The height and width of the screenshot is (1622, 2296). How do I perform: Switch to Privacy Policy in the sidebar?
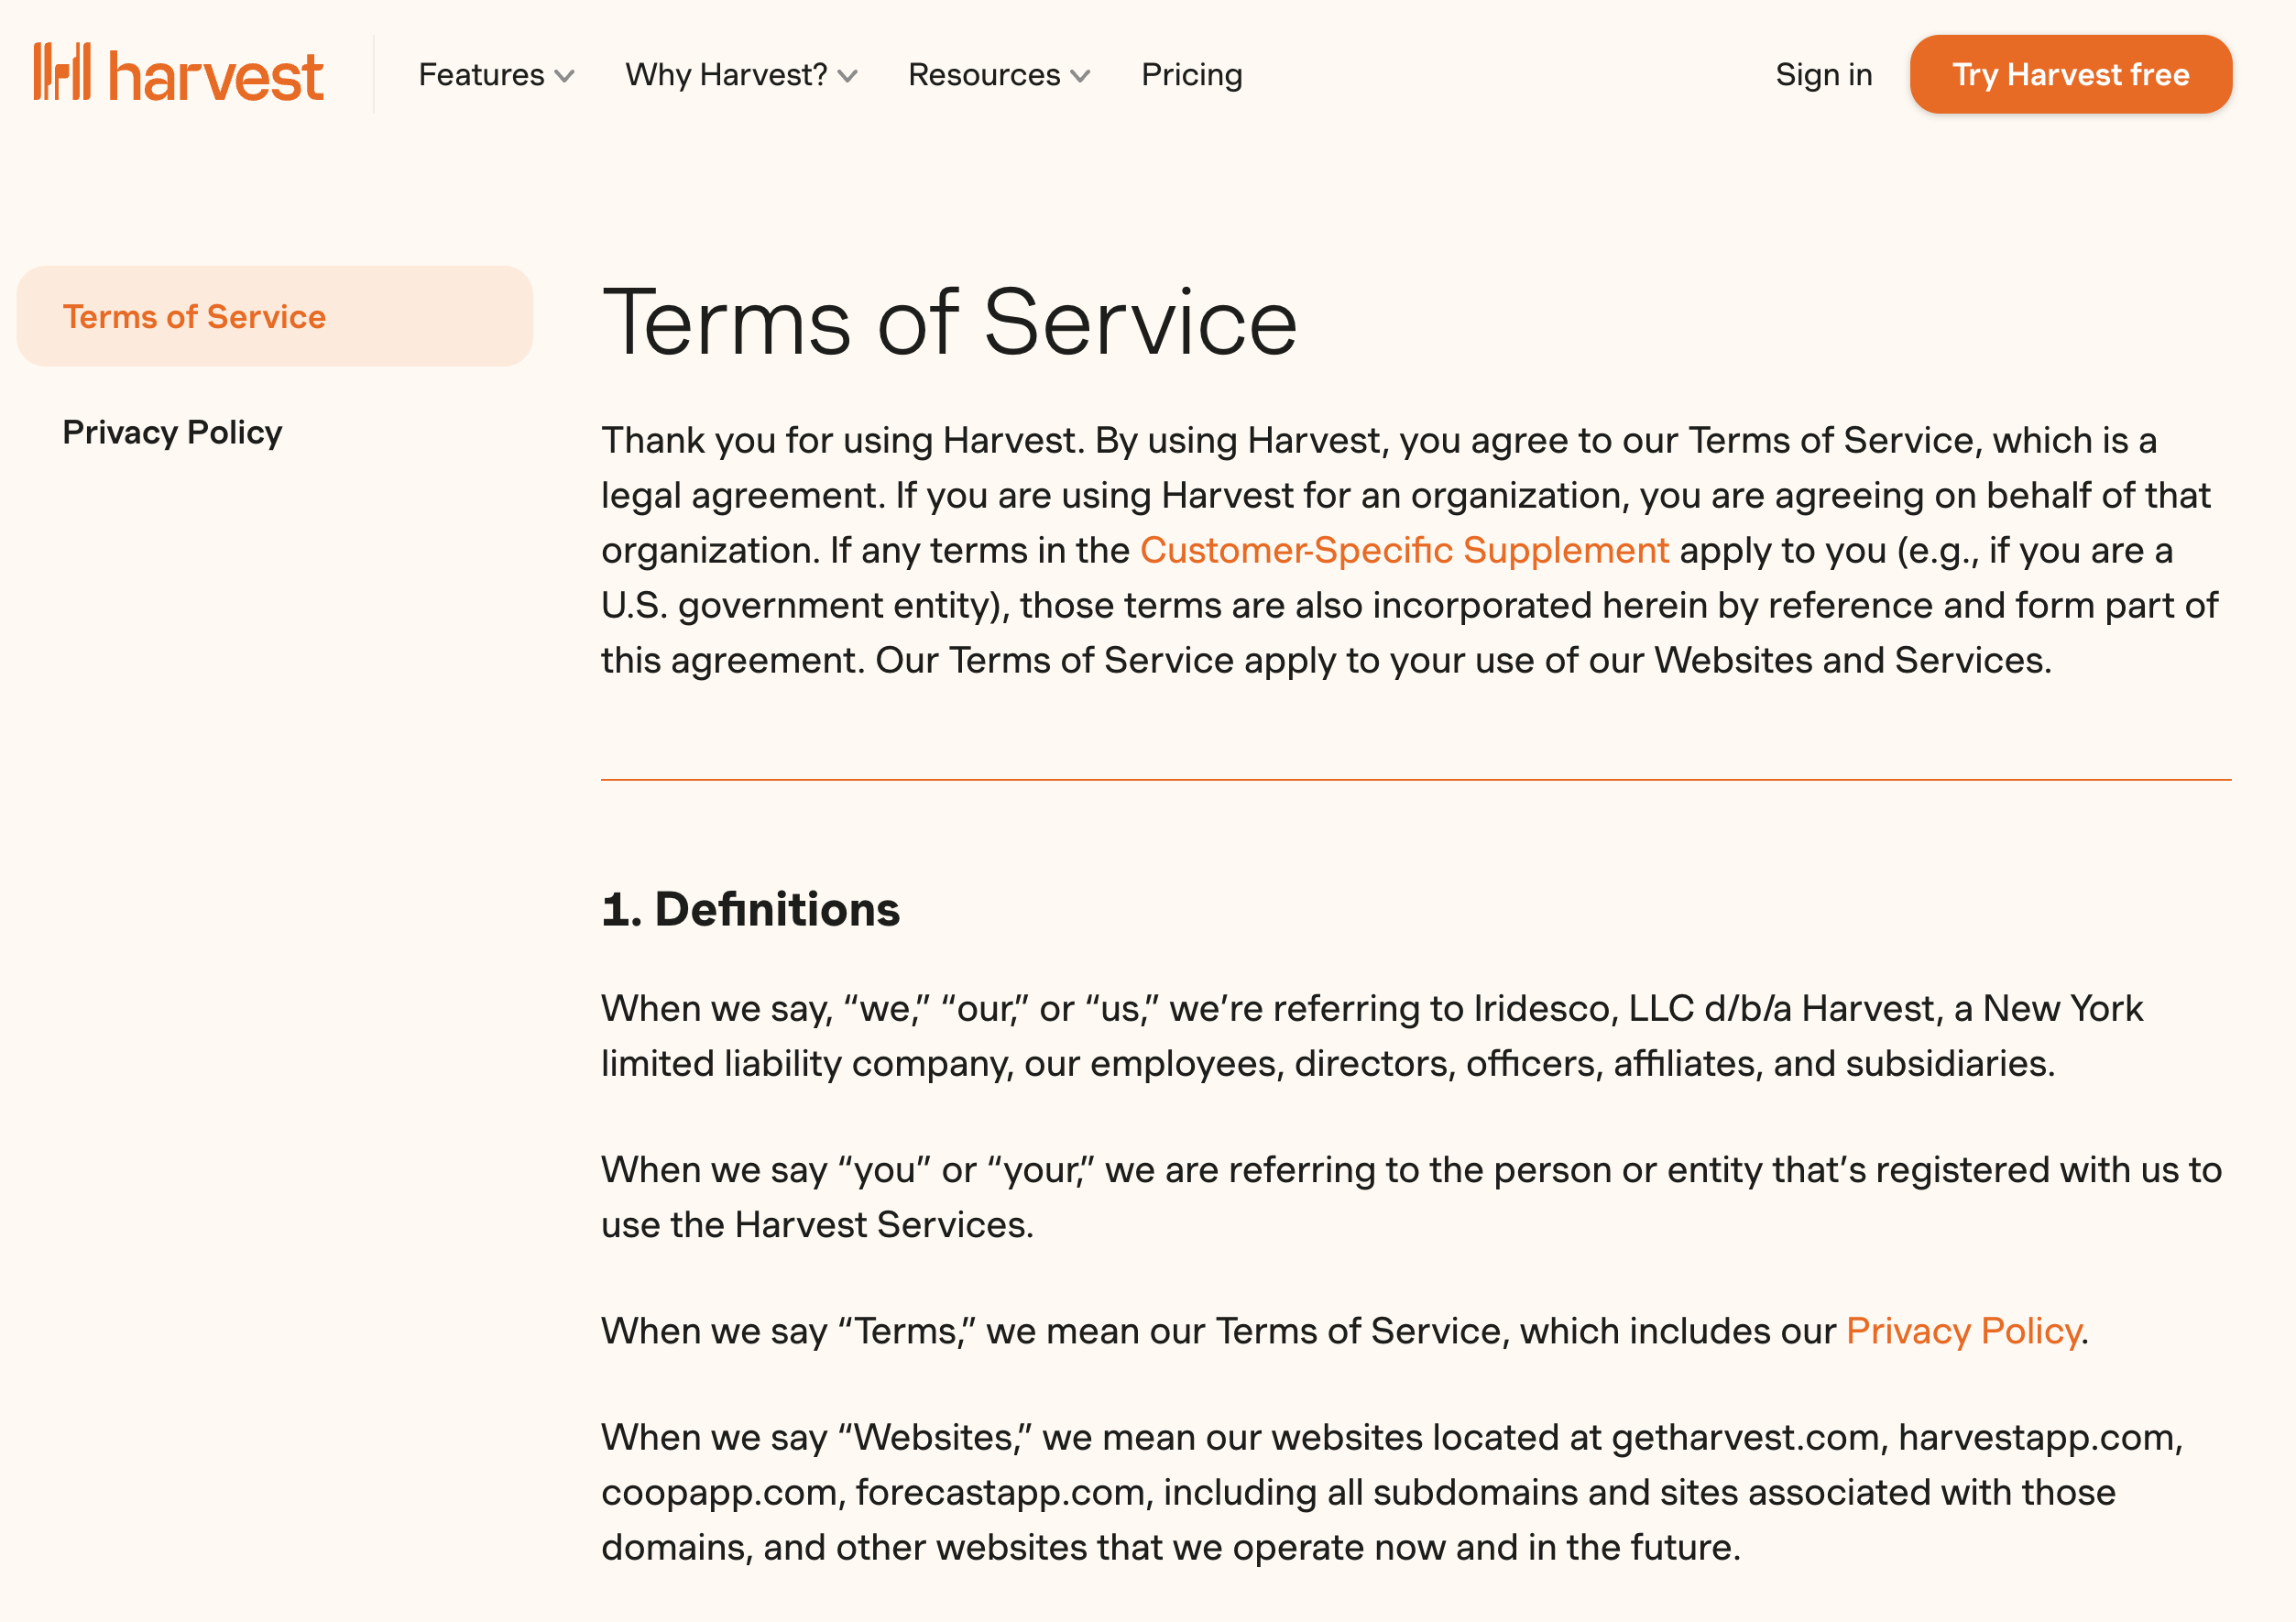172,432
